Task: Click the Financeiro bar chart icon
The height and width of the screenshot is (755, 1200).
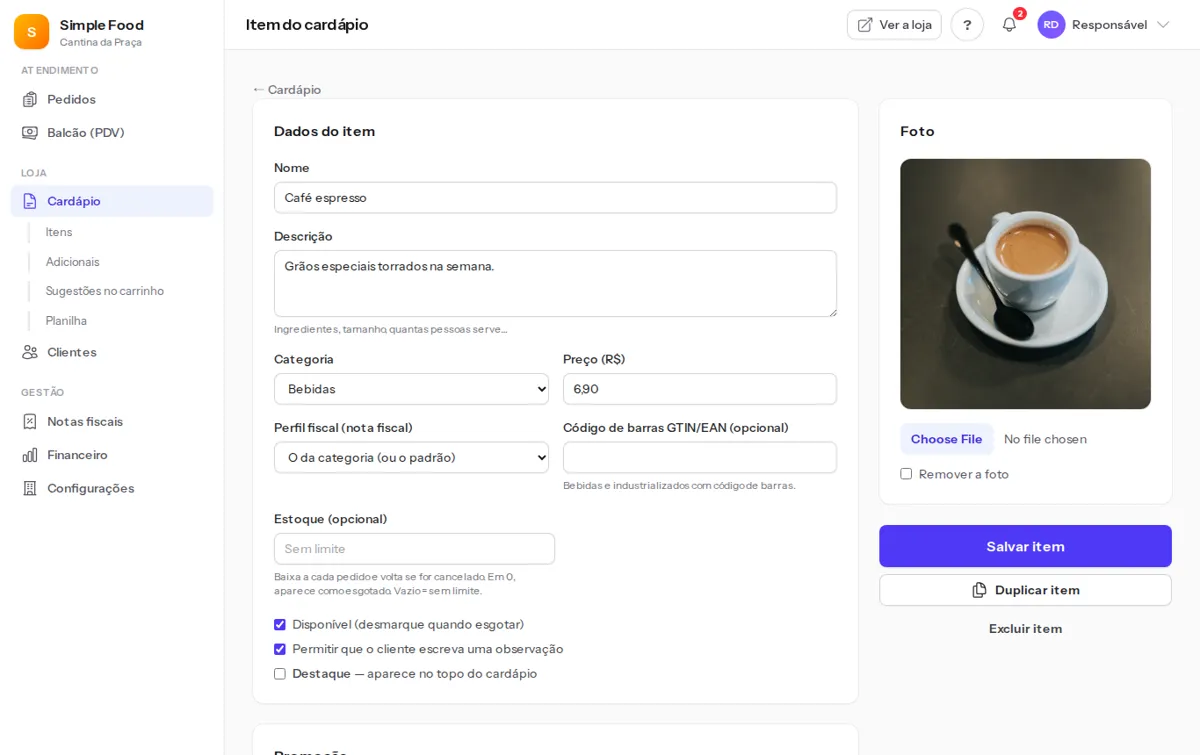Action: (30, 455)
